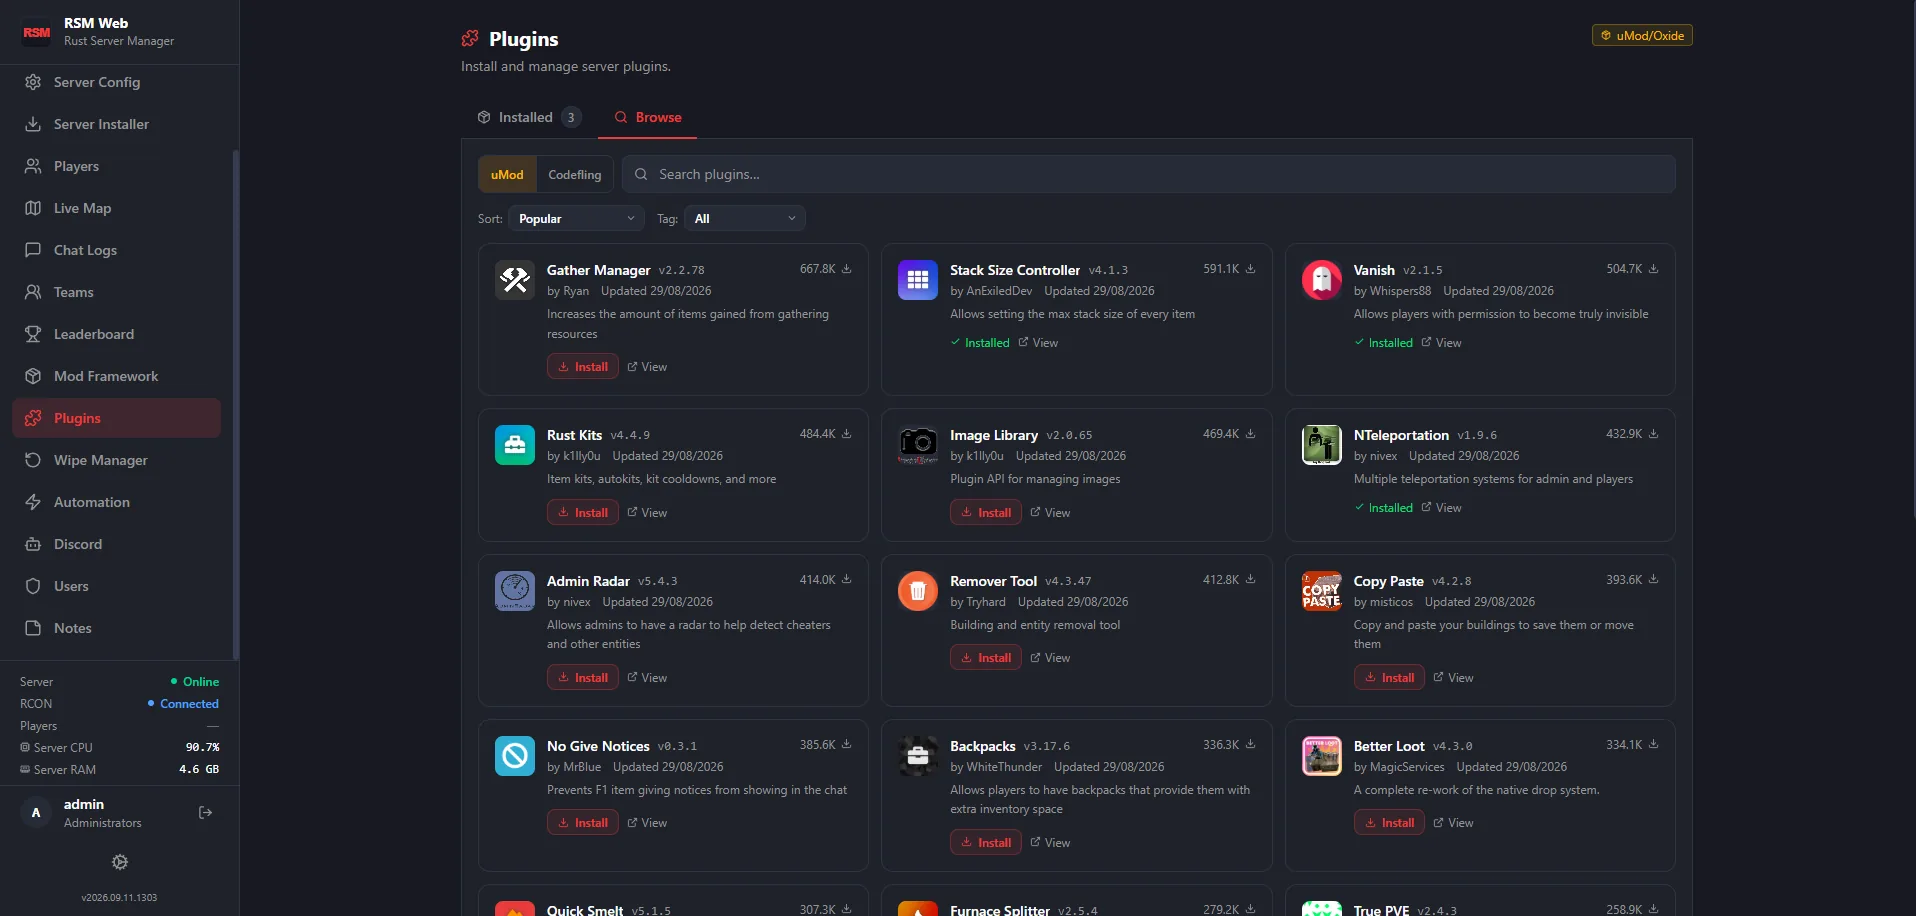
Task: Click Gather Manager download count icon
Action: coord(847,269)
